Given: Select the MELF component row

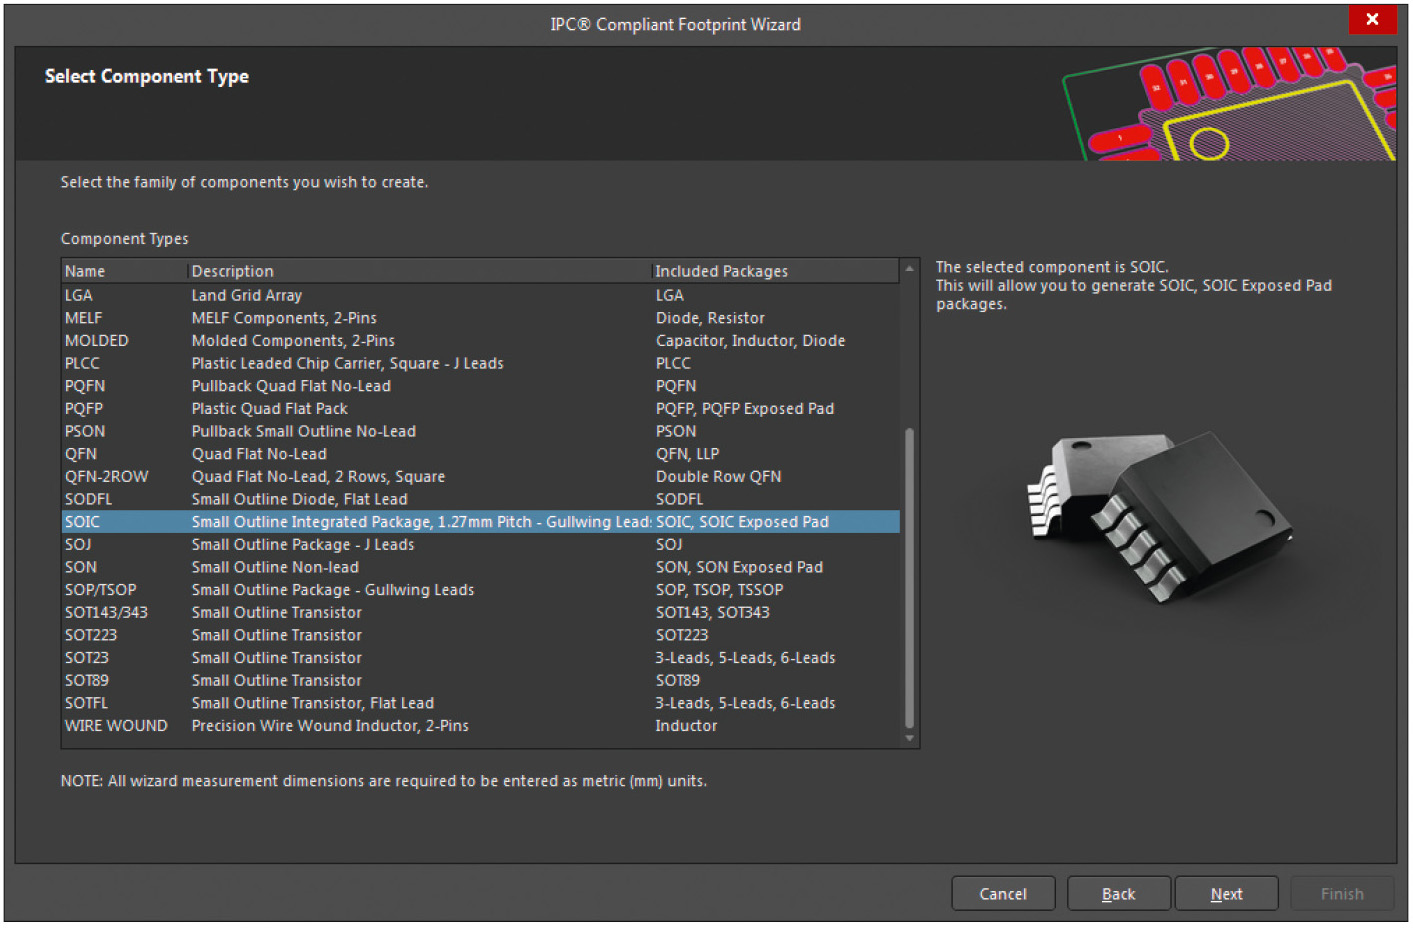Looking at the screenshot, I should (x=480, y=318).
